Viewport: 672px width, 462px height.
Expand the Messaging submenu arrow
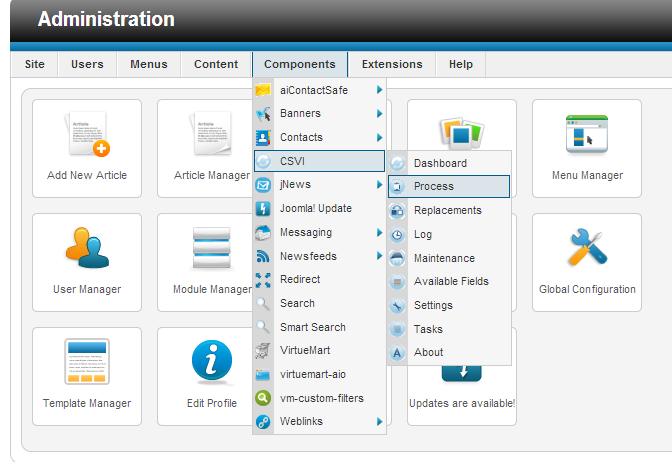click(379, 232)
